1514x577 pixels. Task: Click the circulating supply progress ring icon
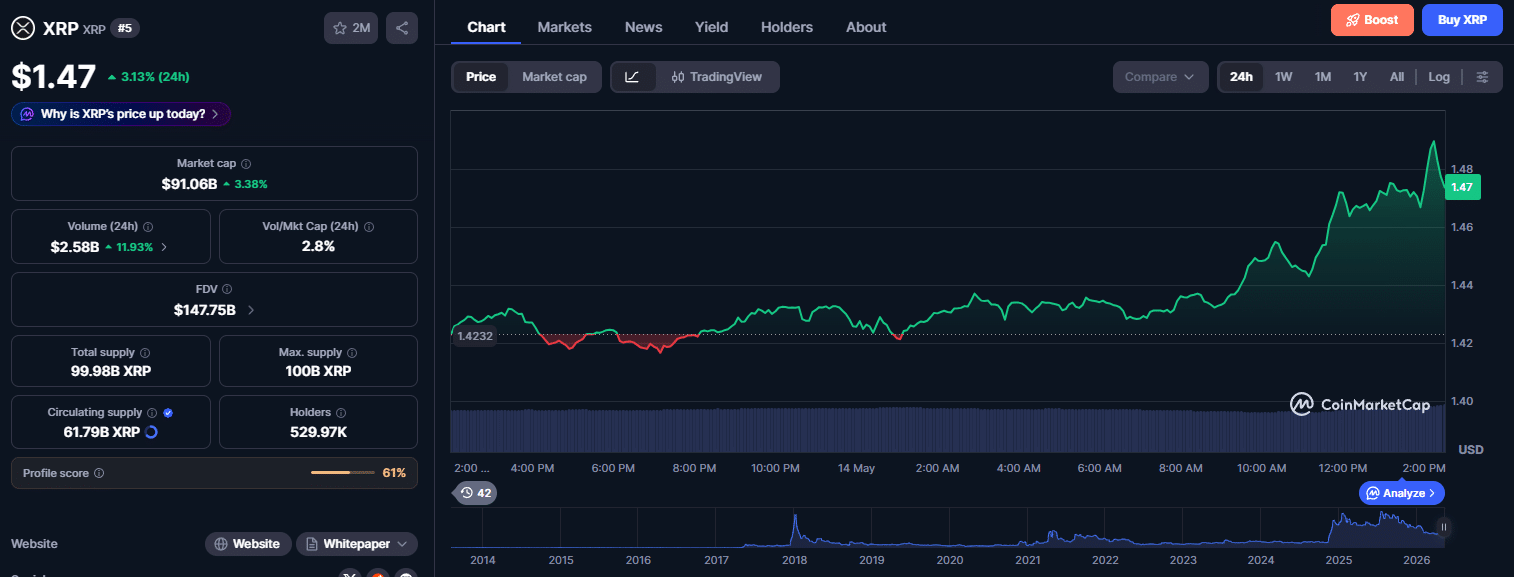[x=151, y=432]
